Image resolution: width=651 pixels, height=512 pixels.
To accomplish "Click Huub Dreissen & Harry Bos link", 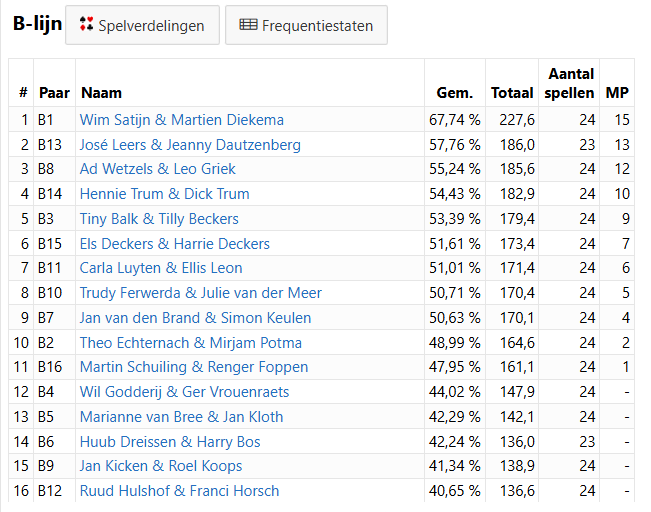I will (170, 442).
